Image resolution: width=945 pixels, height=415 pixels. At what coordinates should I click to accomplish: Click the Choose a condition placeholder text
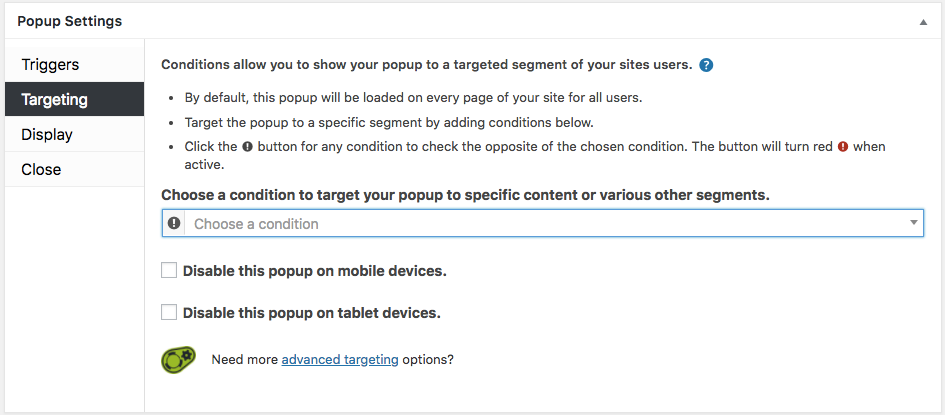pos(256,224)
